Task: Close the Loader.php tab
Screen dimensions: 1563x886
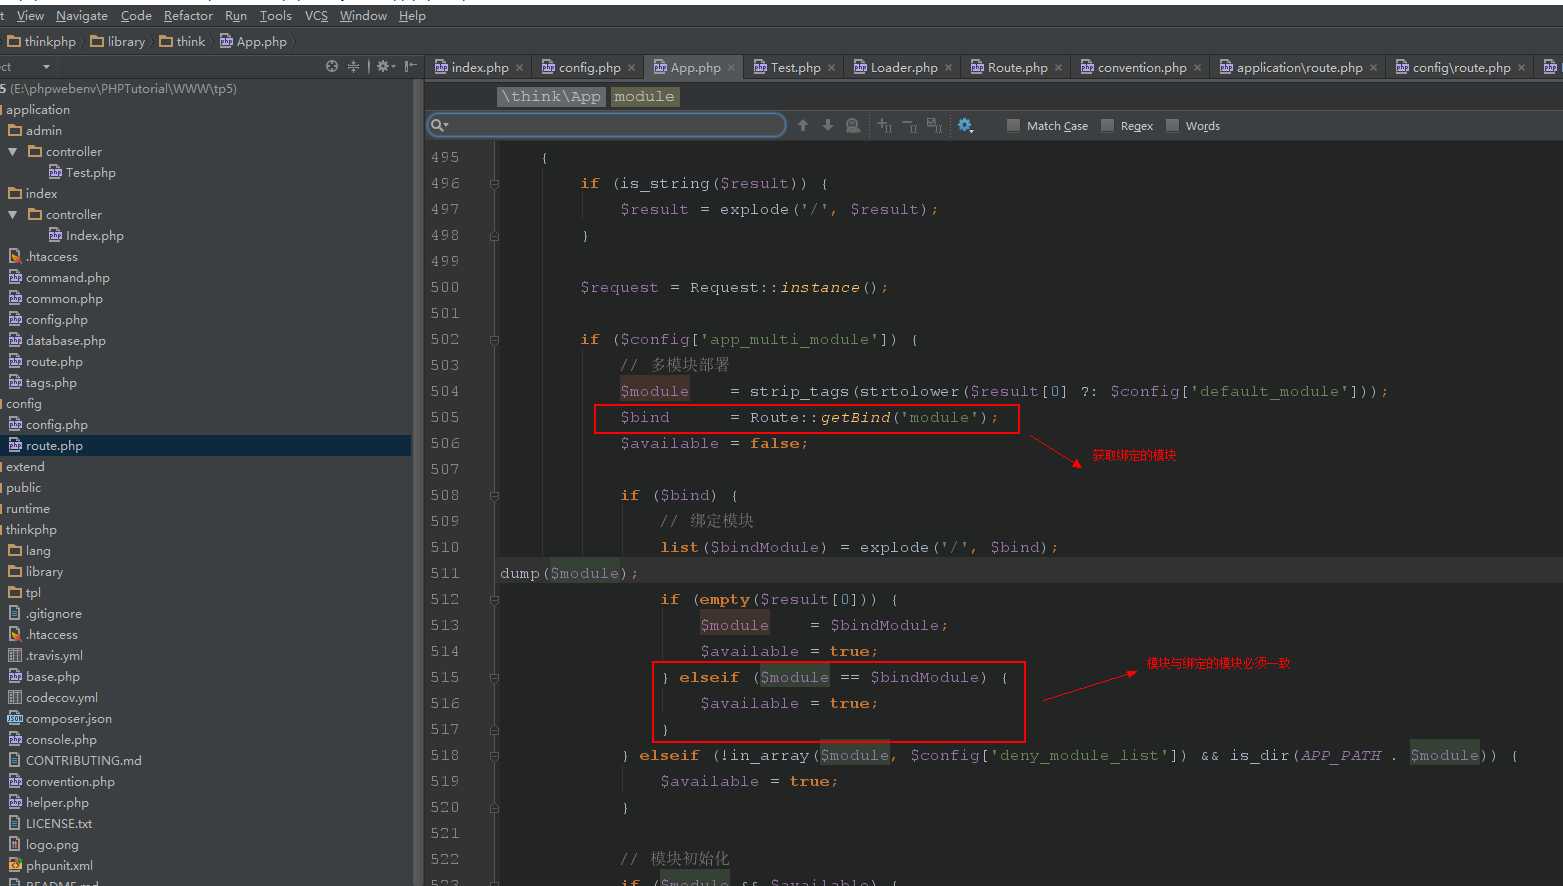Action: tap(948, 68)
